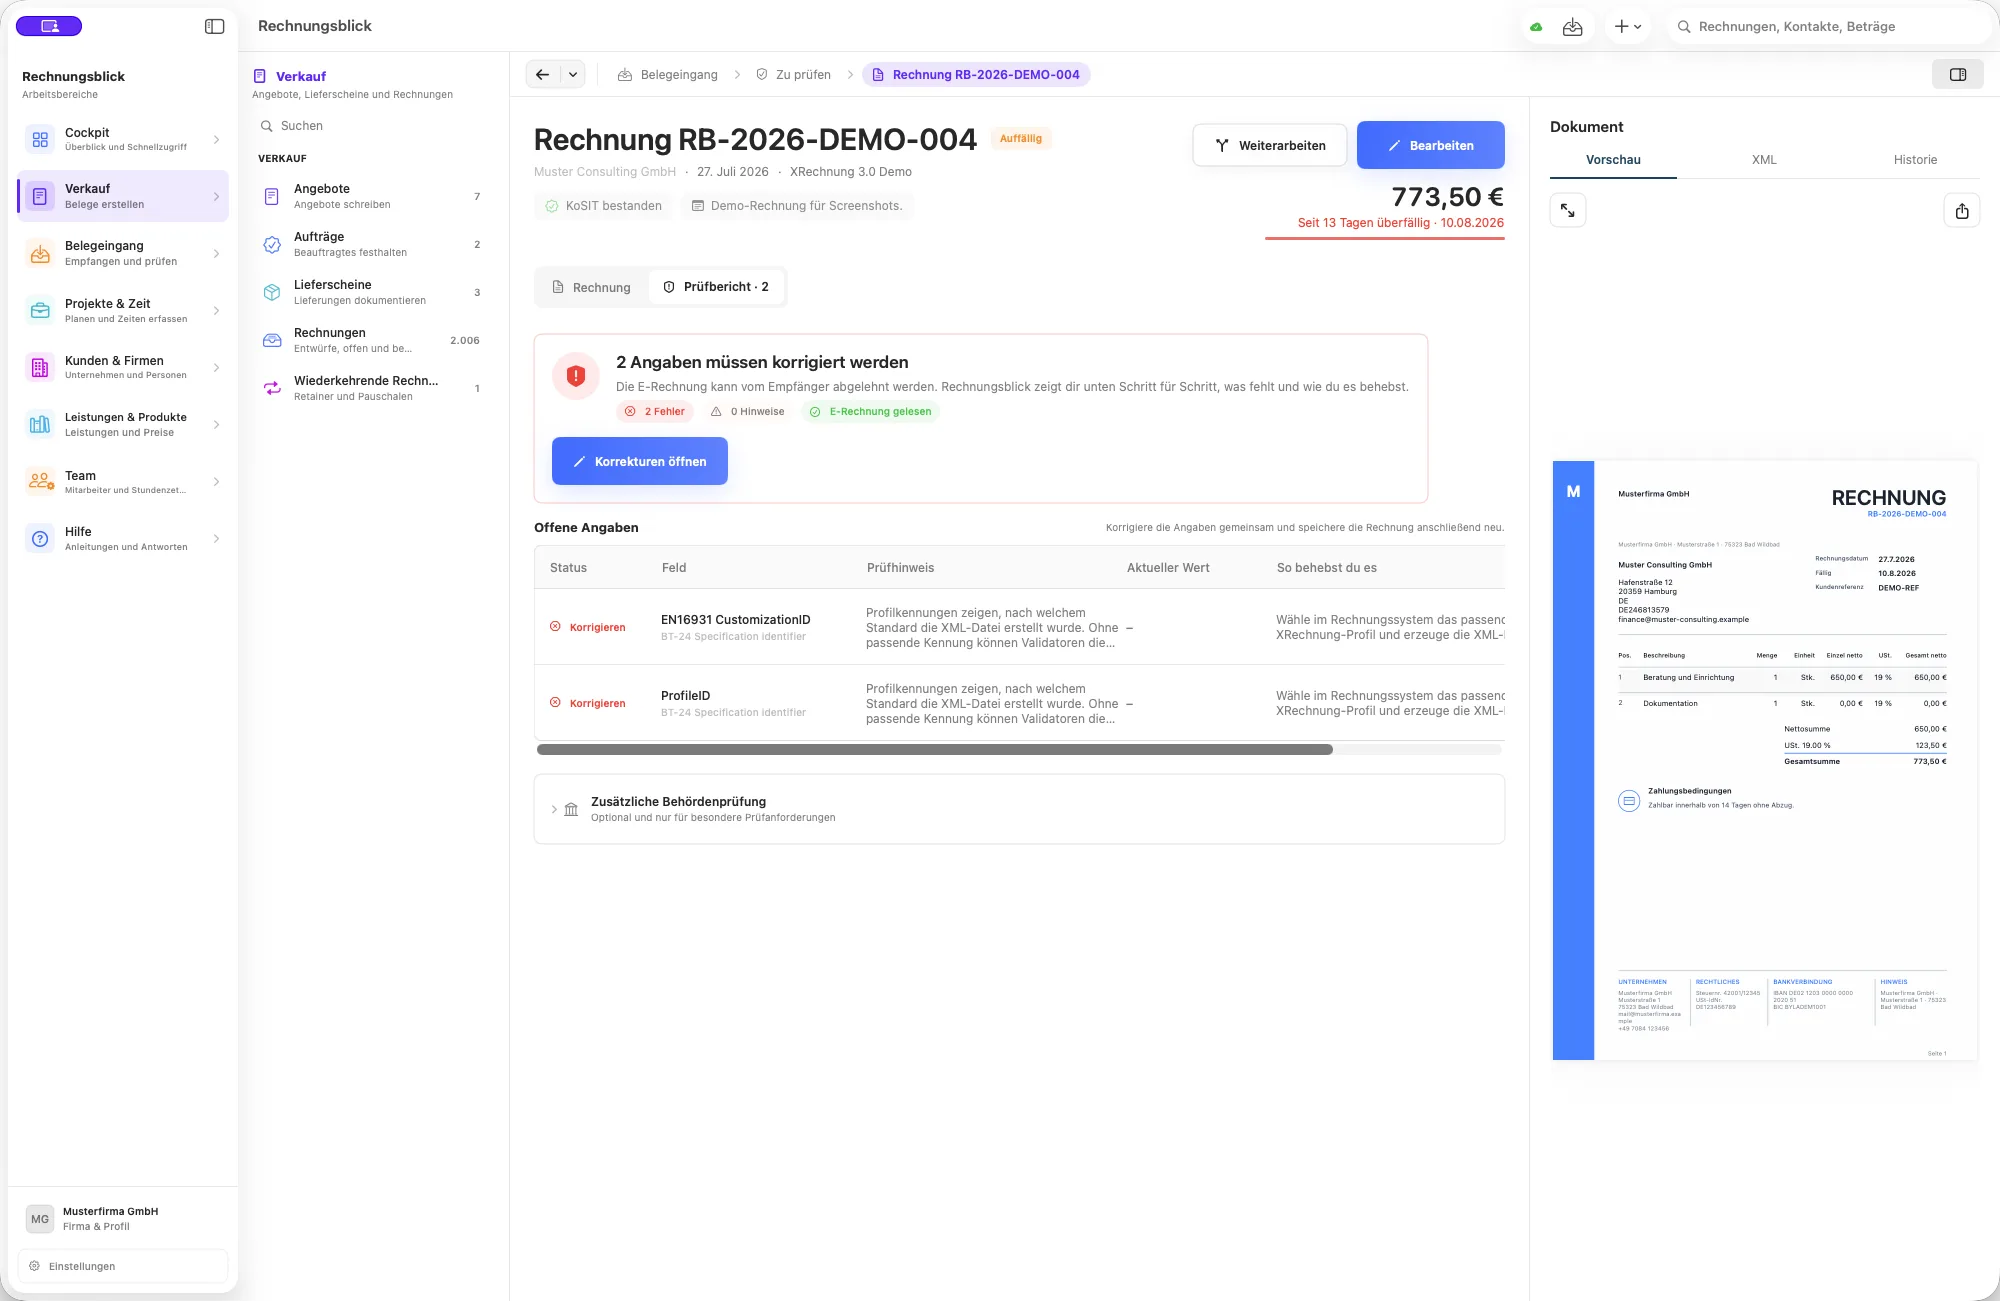
Task: Switch to the XML tab
Action: click(1764, 160)
